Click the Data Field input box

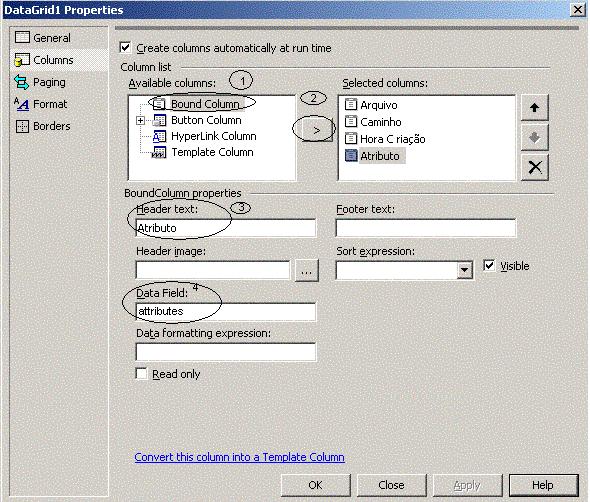(226, 312)
